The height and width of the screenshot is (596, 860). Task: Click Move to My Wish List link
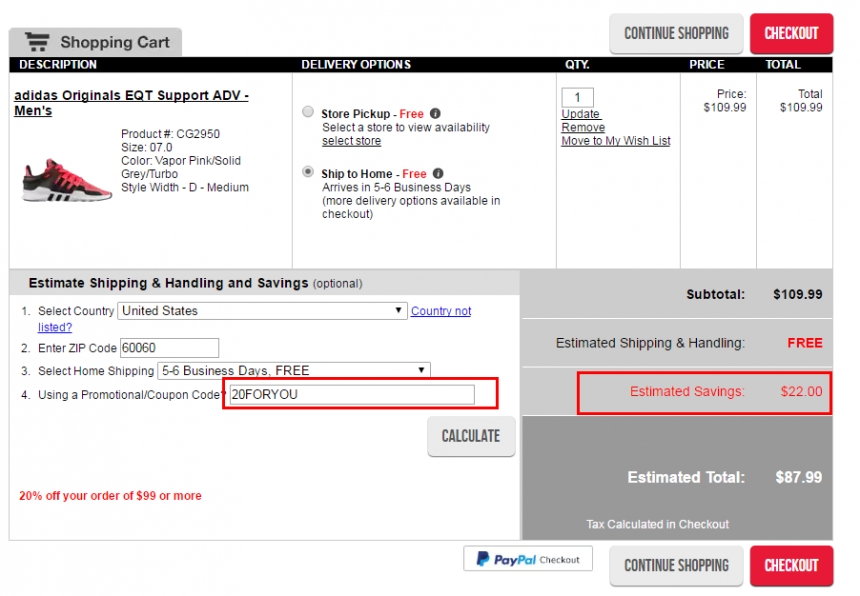615,141
